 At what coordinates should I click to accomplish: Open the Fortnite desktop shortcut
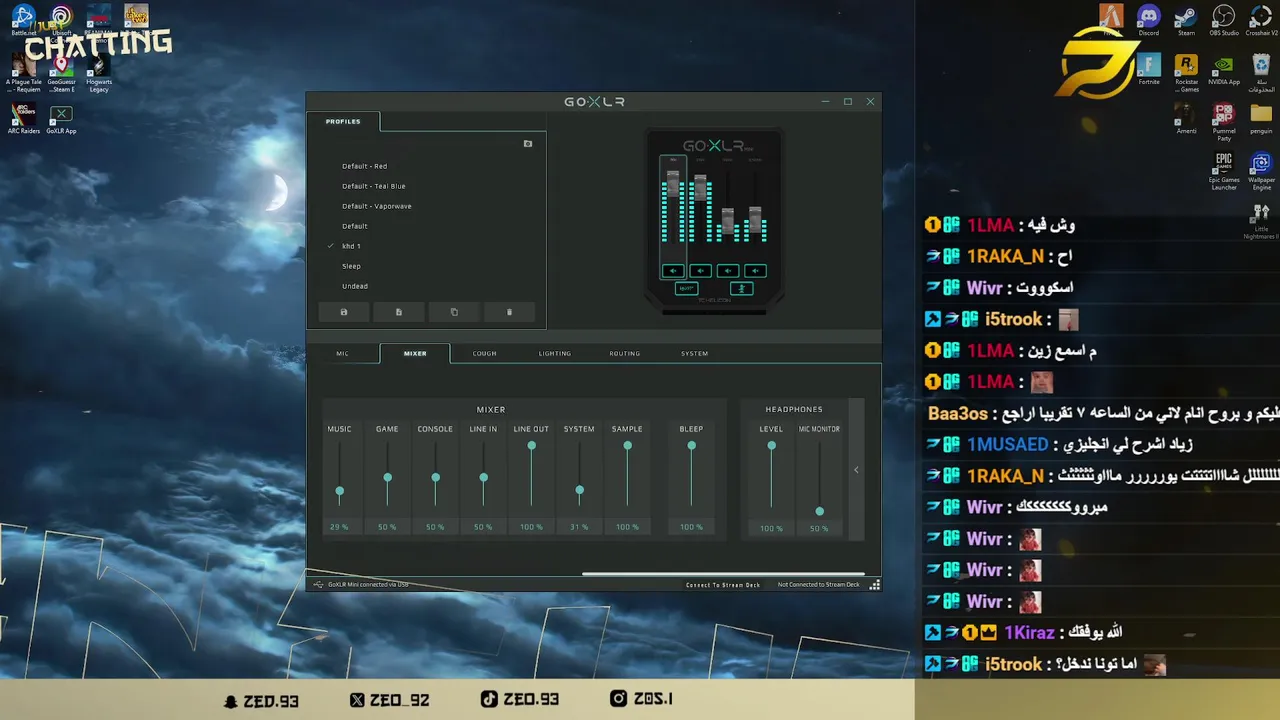tap(1149, 69)
